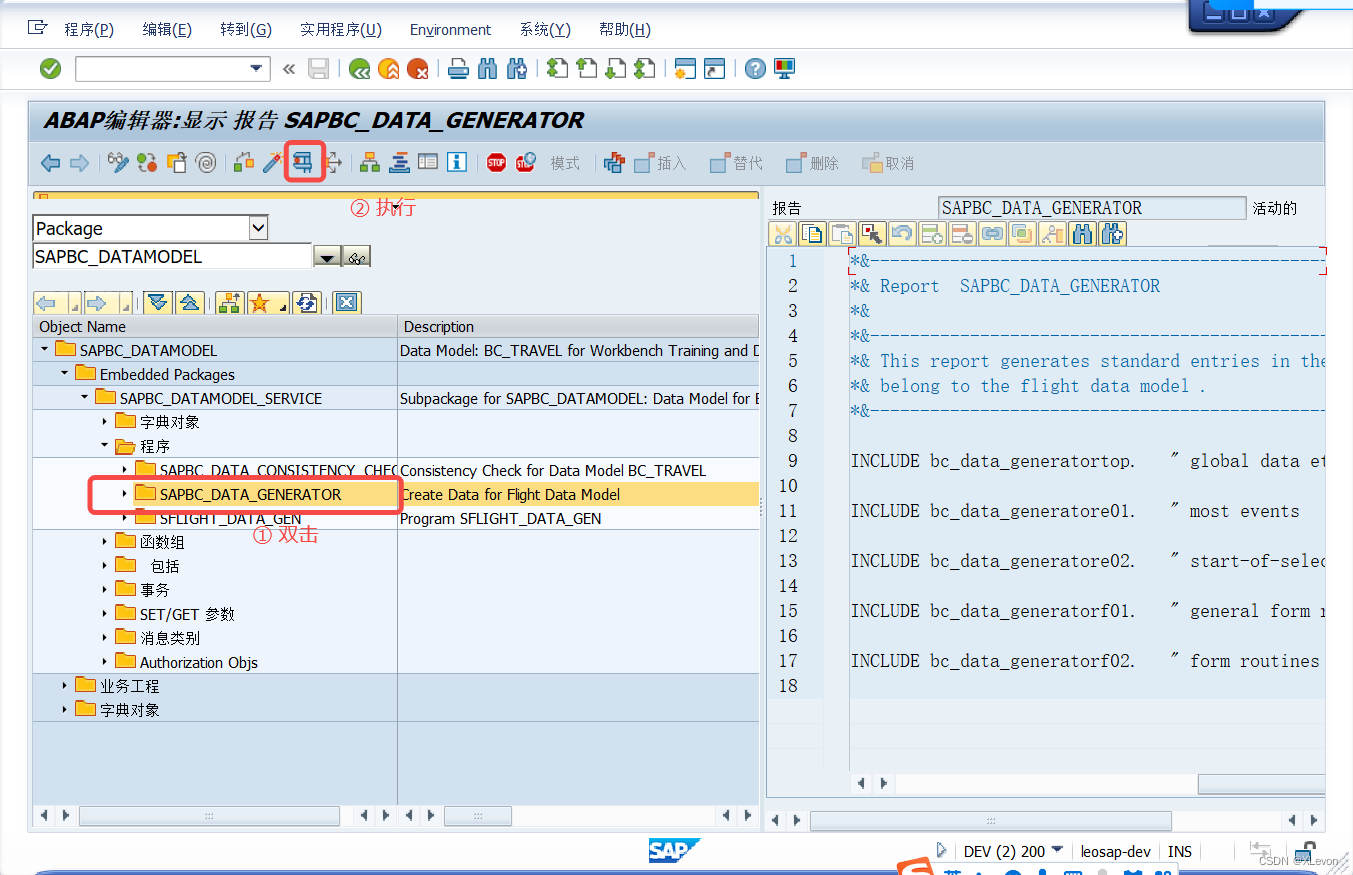Open the Package object type dropdown

point(258,228)
